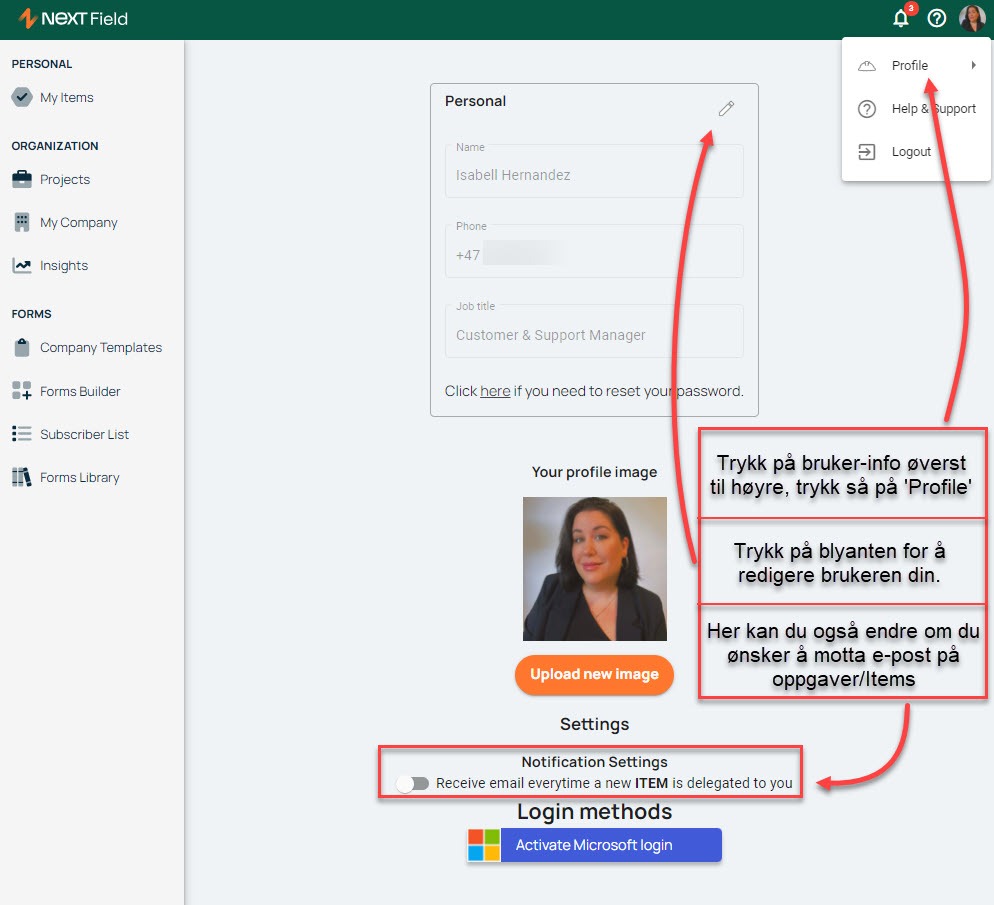Click the Upload new image button

tap(594, 675)
